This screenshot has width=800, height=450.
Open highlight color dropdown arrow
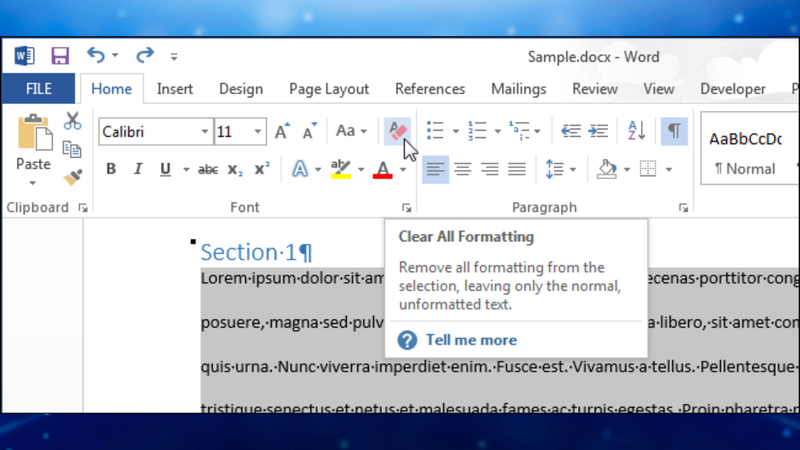pyautogui.click(x=361, y=169)
